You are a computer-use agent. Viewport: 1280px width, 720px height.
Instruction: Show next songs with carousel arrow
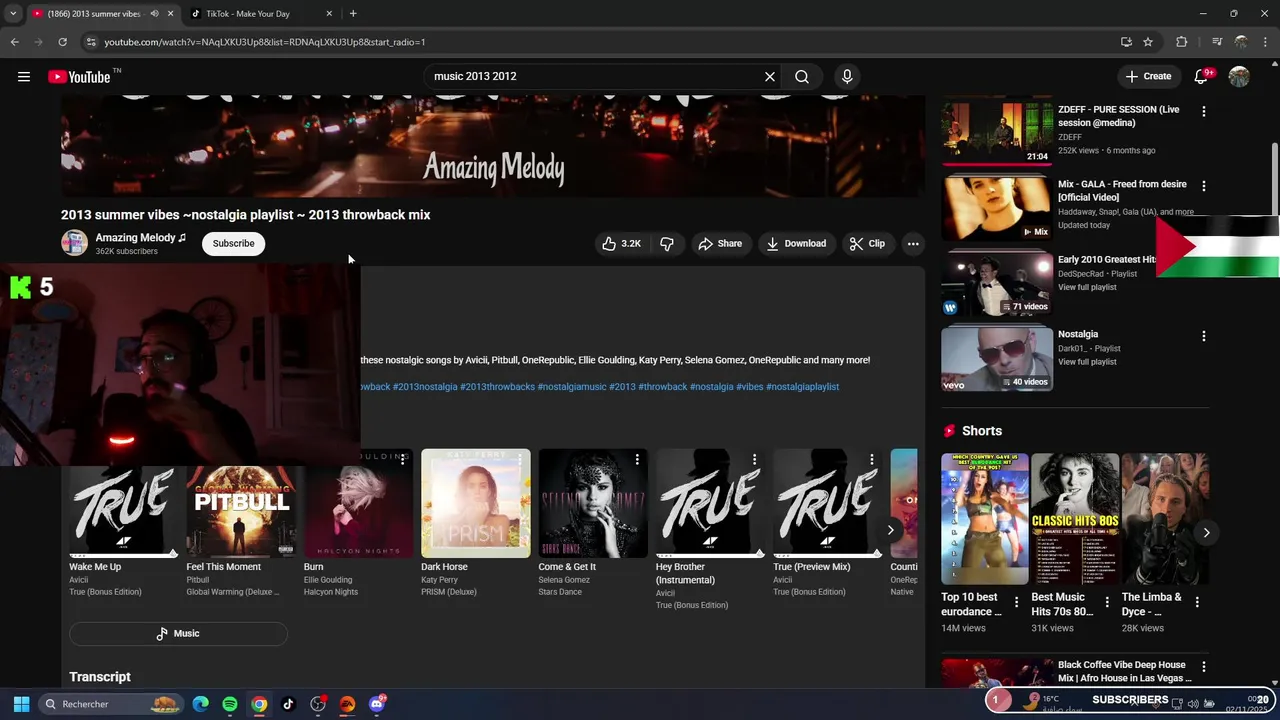[x=890, y=530]
